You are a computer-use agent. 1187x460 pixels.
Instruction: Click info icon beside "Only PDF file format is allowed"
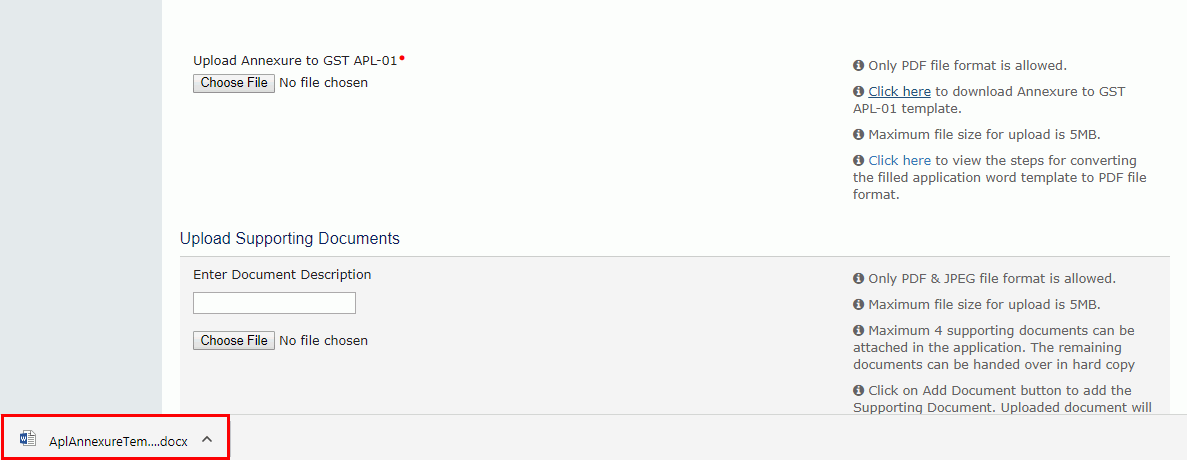click(x=858, y=66)
